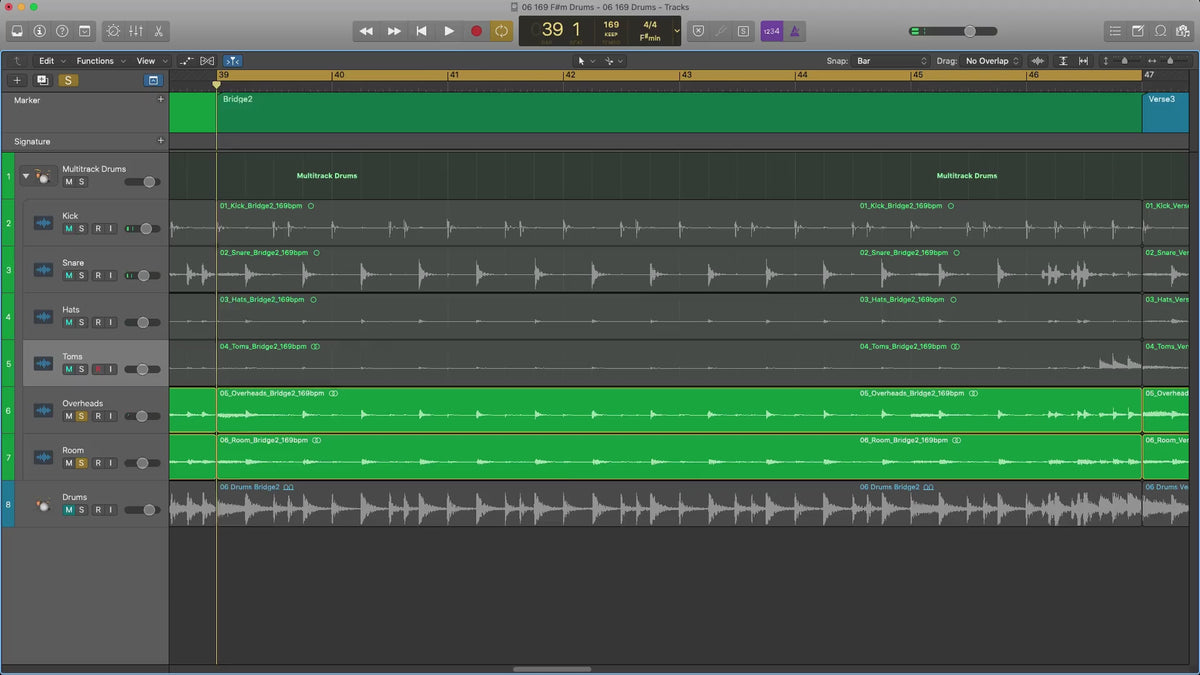The height and width of the screenshot is (675, 1200).
Task: Click the Add Track plus button
Action: point(16,80)
